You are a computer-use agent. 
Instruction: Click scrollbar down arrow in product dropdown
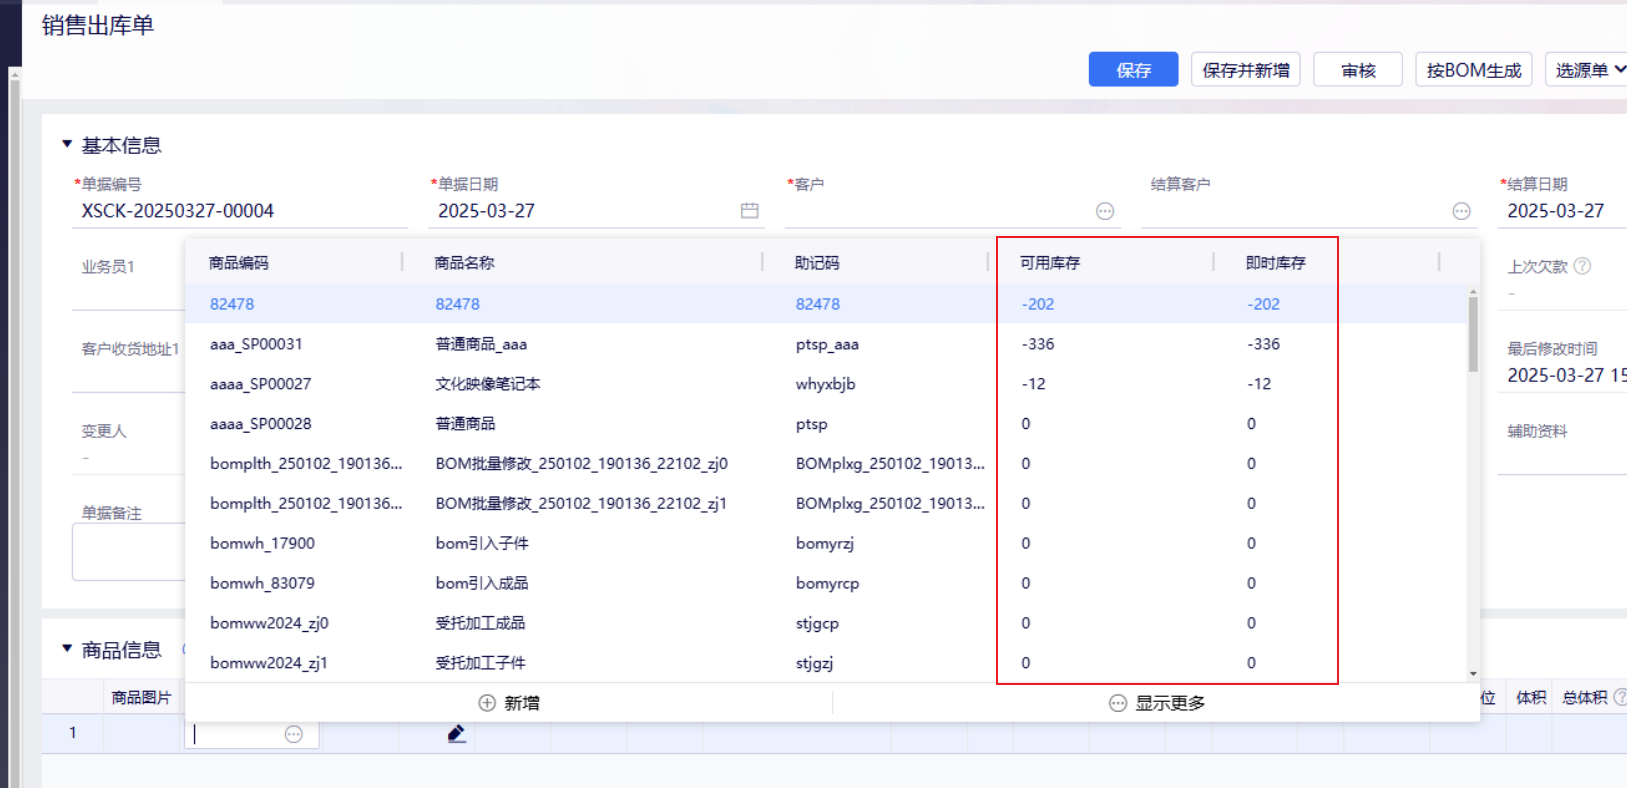[x=1473, y=674]
